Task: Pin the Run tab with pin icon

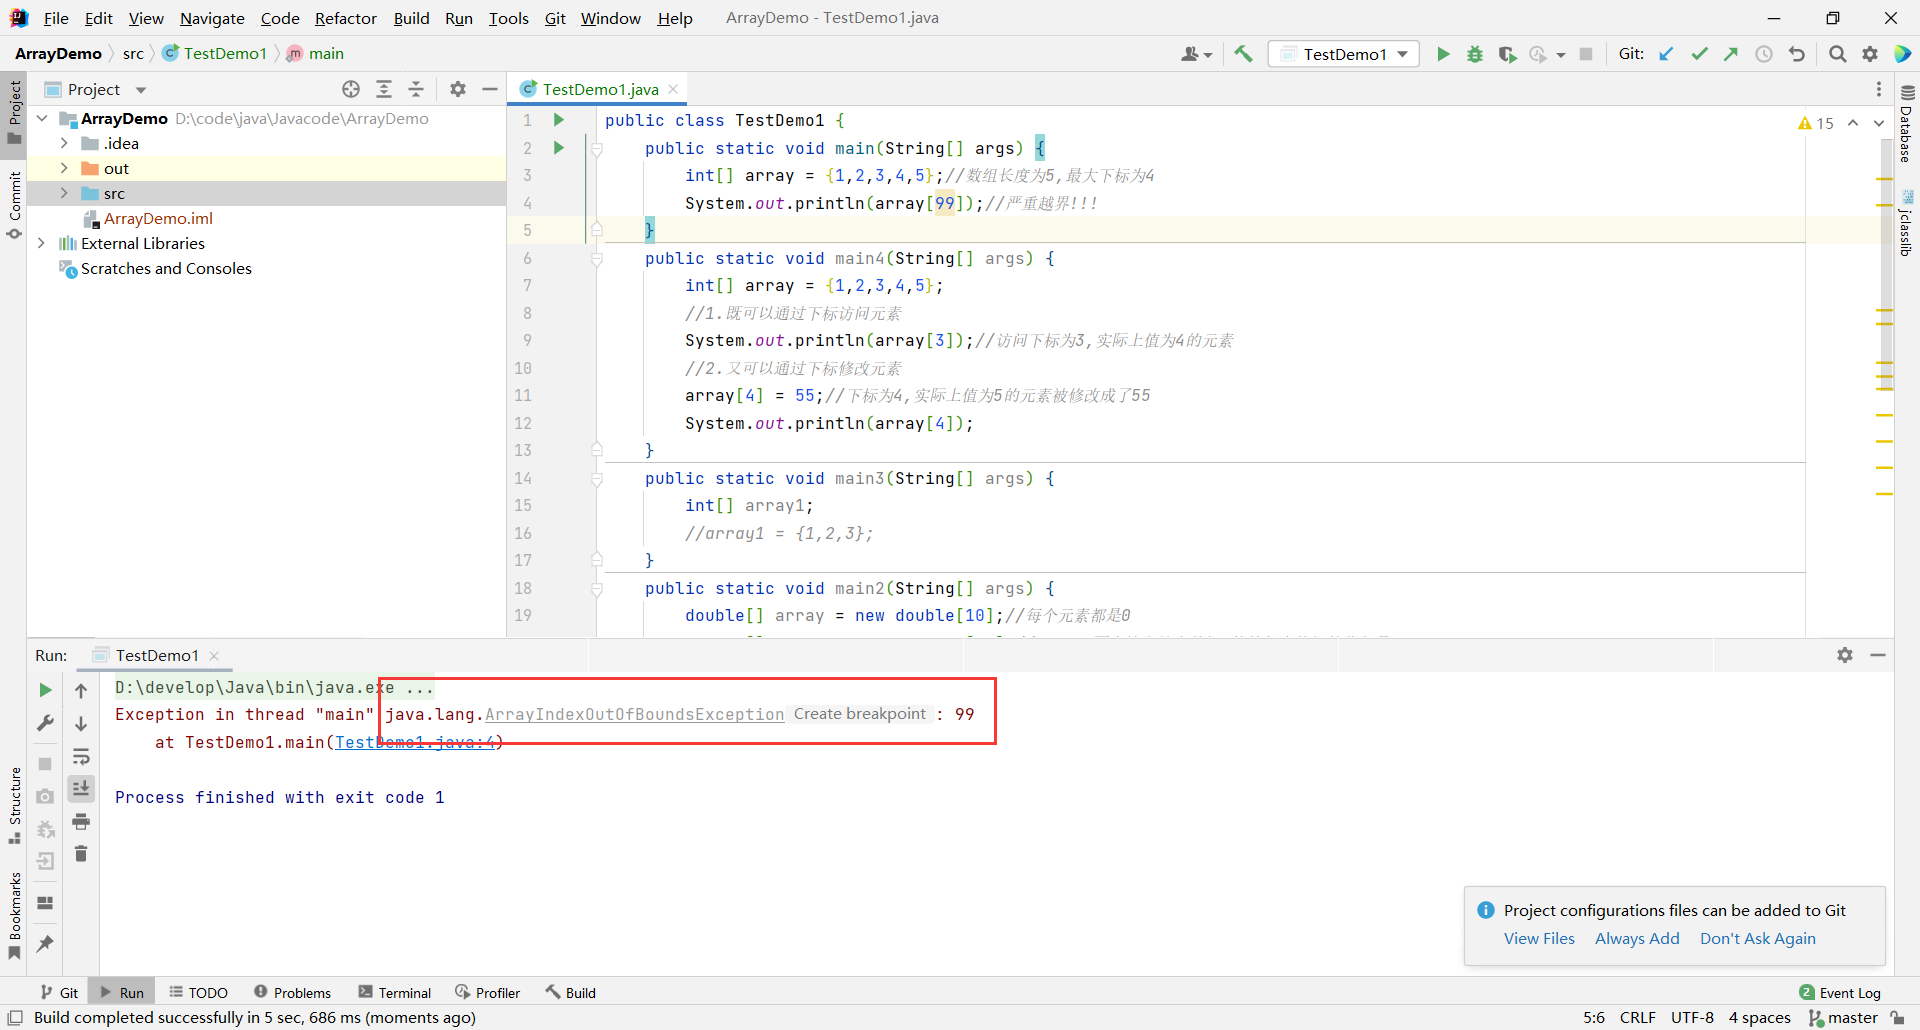Action: click(x=45, y=943)
